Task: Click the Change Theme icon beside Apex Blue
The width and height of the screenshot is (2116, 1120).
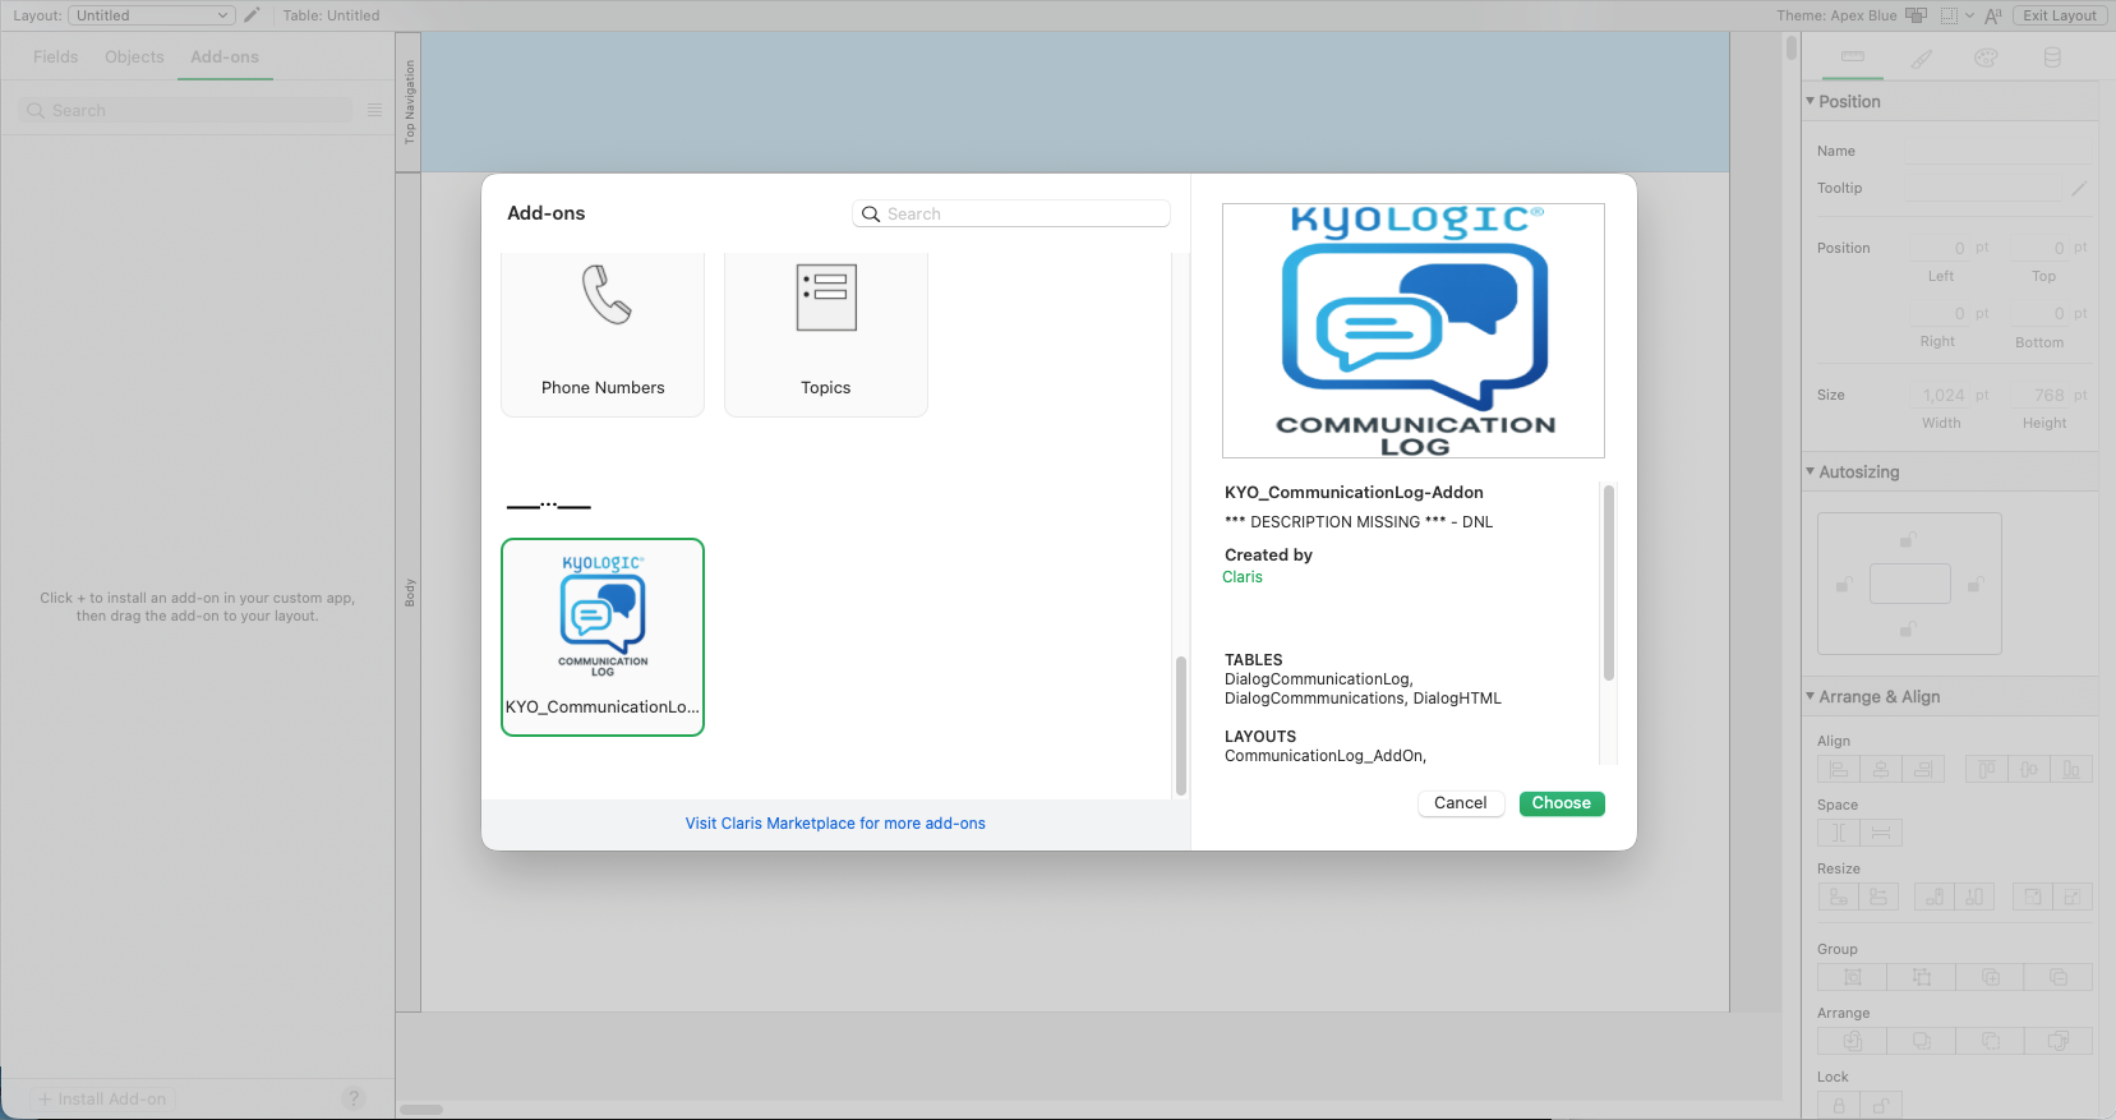Action: pos(1916,15)
